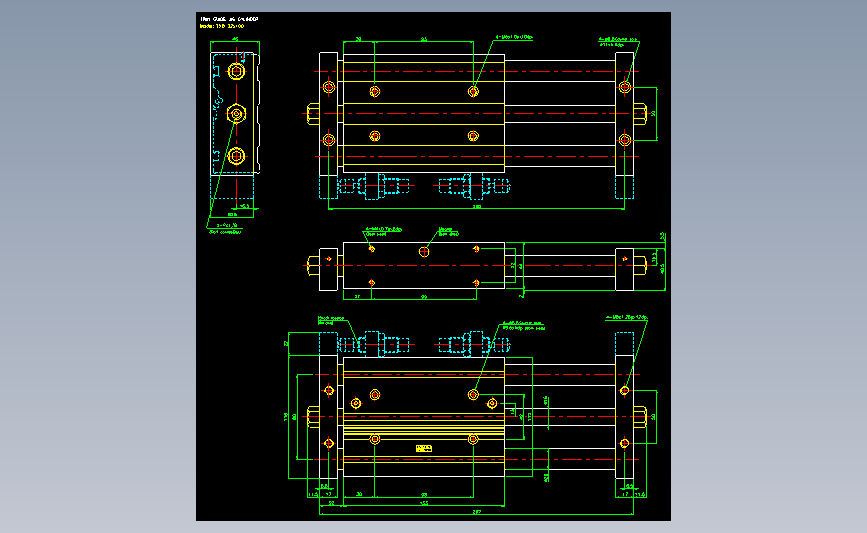The width and height of the screenshot is (867, 533).
Task: Select the middle hex nut in the end view
Action: click(x=237, y=114)
